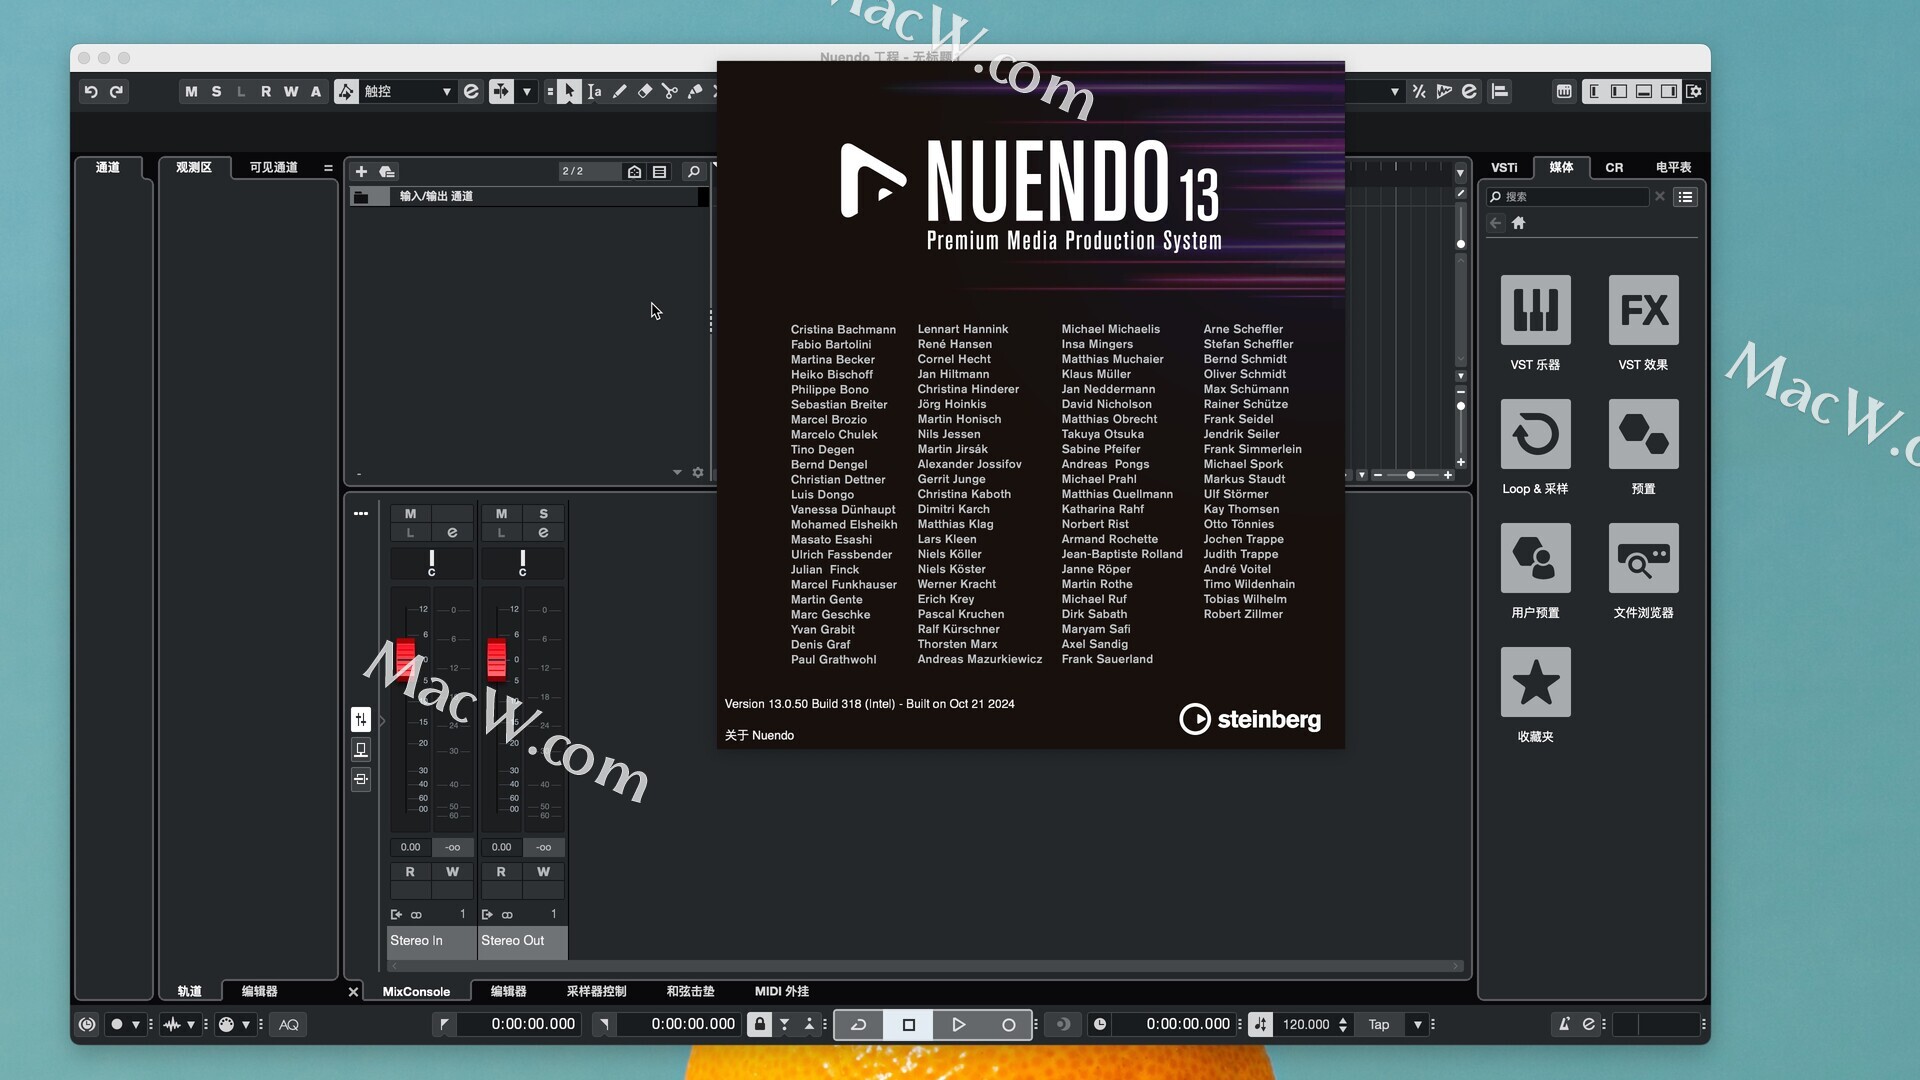This screenshot has width=1920, height=1080.
Task: Click the time format clock icon
Action: 1099,1024
